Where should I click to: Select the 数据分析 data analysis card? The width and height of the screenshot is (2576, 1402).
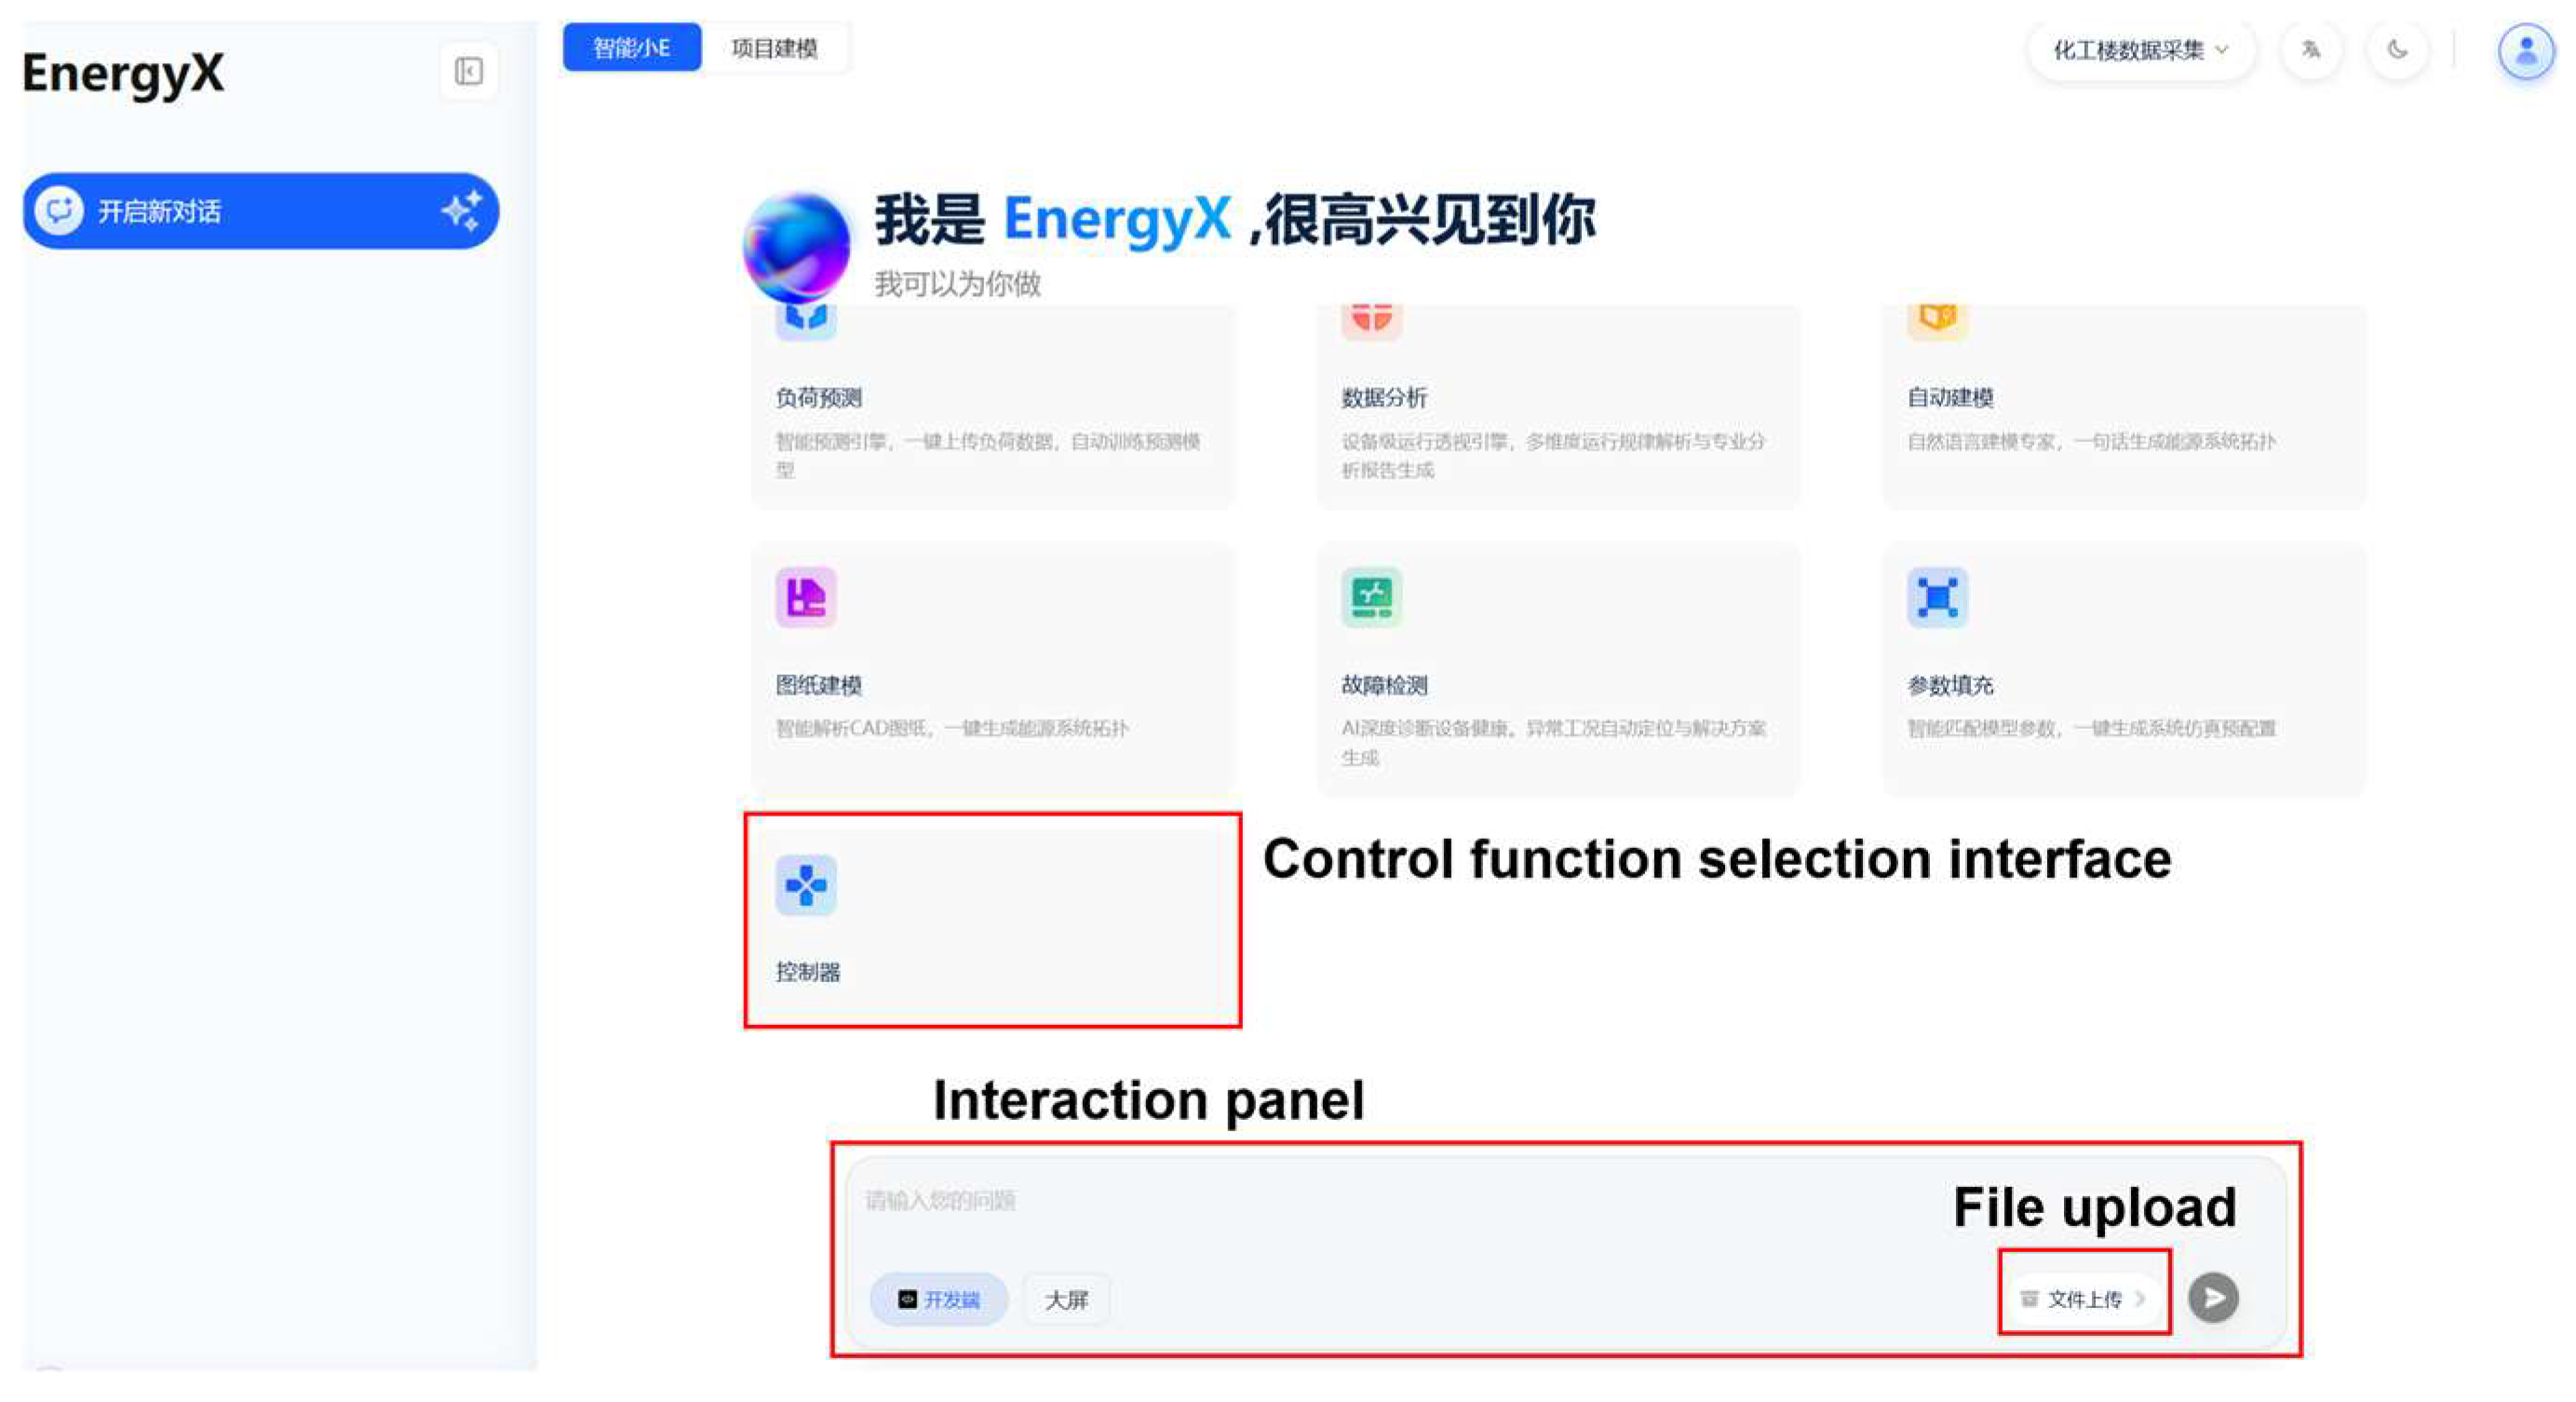[1558, 405]
